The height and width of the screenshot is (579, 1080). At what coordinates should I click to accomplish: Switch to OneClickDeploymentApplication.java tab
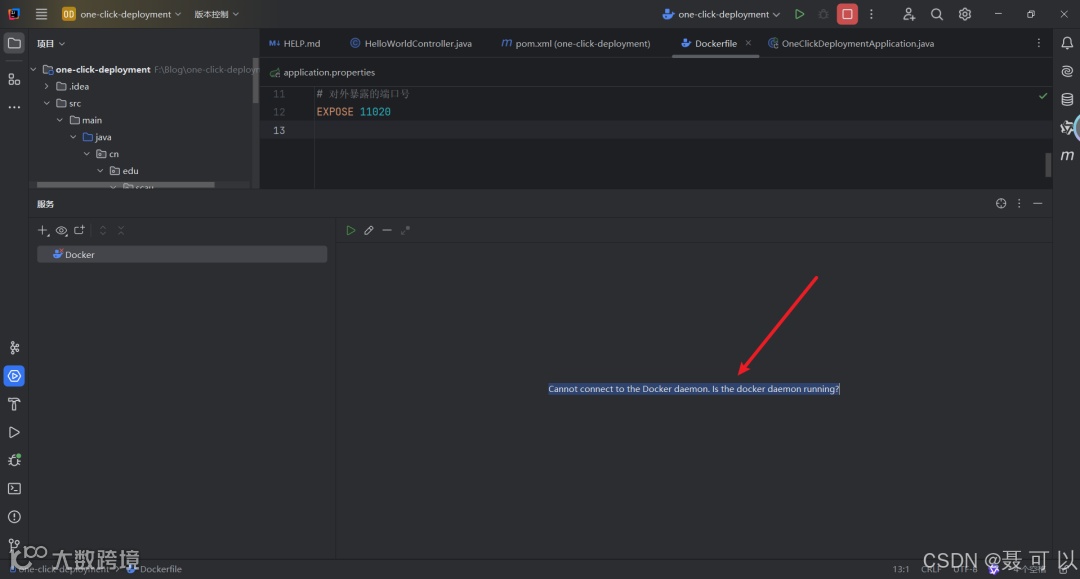851,43
